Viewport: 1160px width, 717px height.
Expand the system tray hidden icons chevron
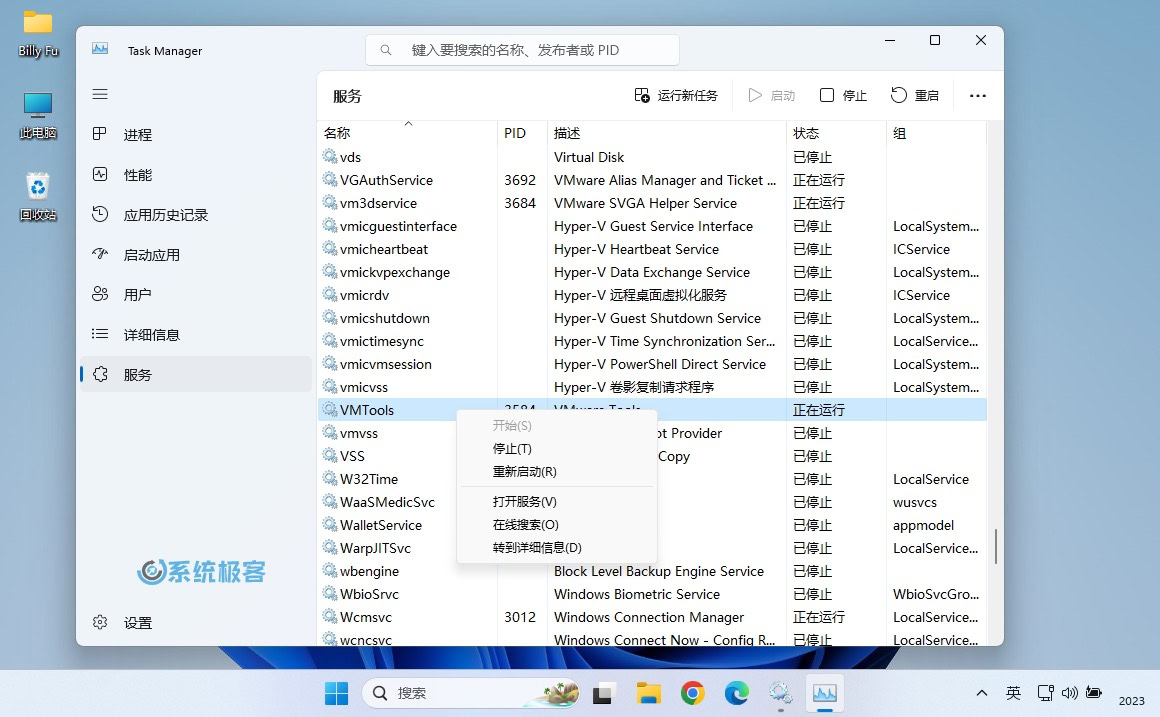pos(982,693)
